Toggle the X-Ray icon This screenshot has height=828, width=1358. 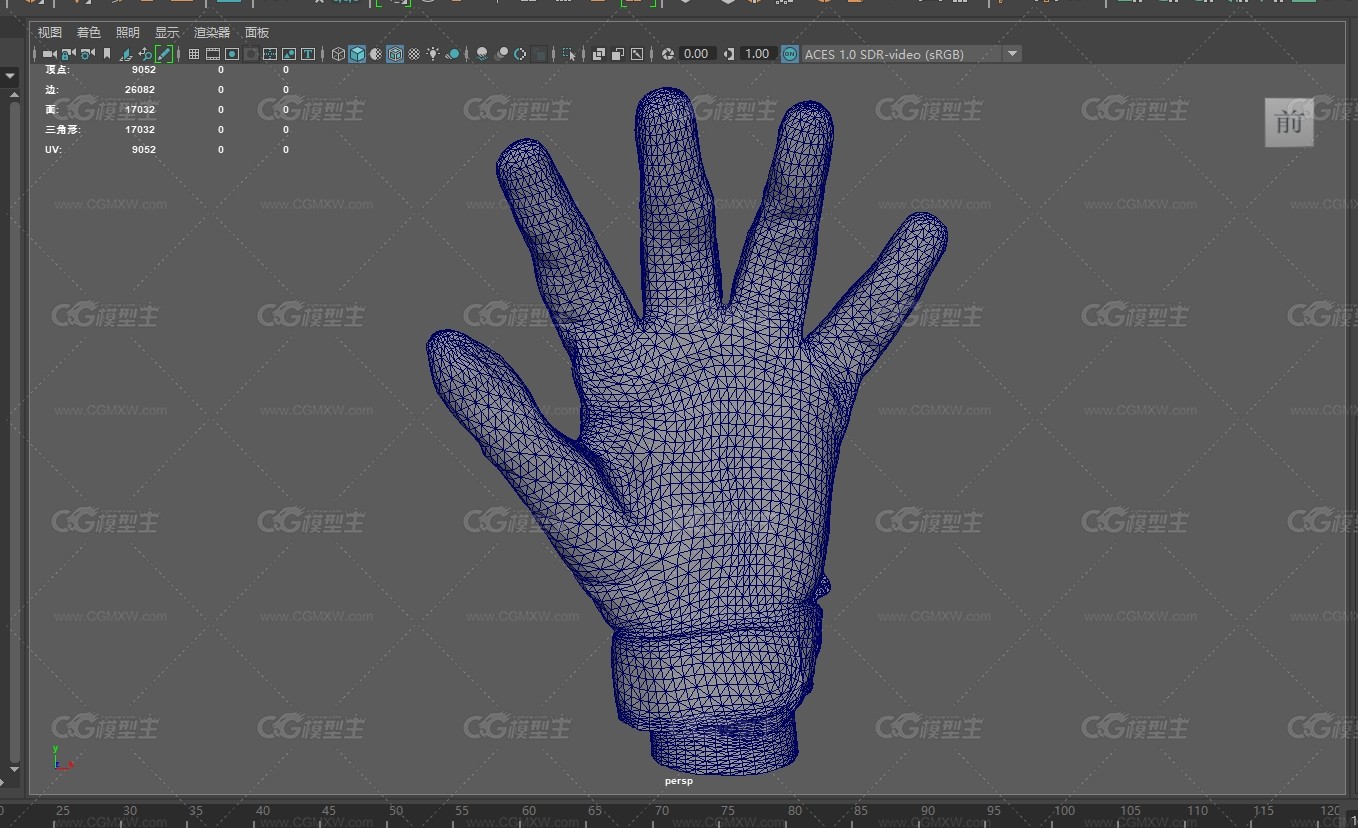(x=598, y=54)
